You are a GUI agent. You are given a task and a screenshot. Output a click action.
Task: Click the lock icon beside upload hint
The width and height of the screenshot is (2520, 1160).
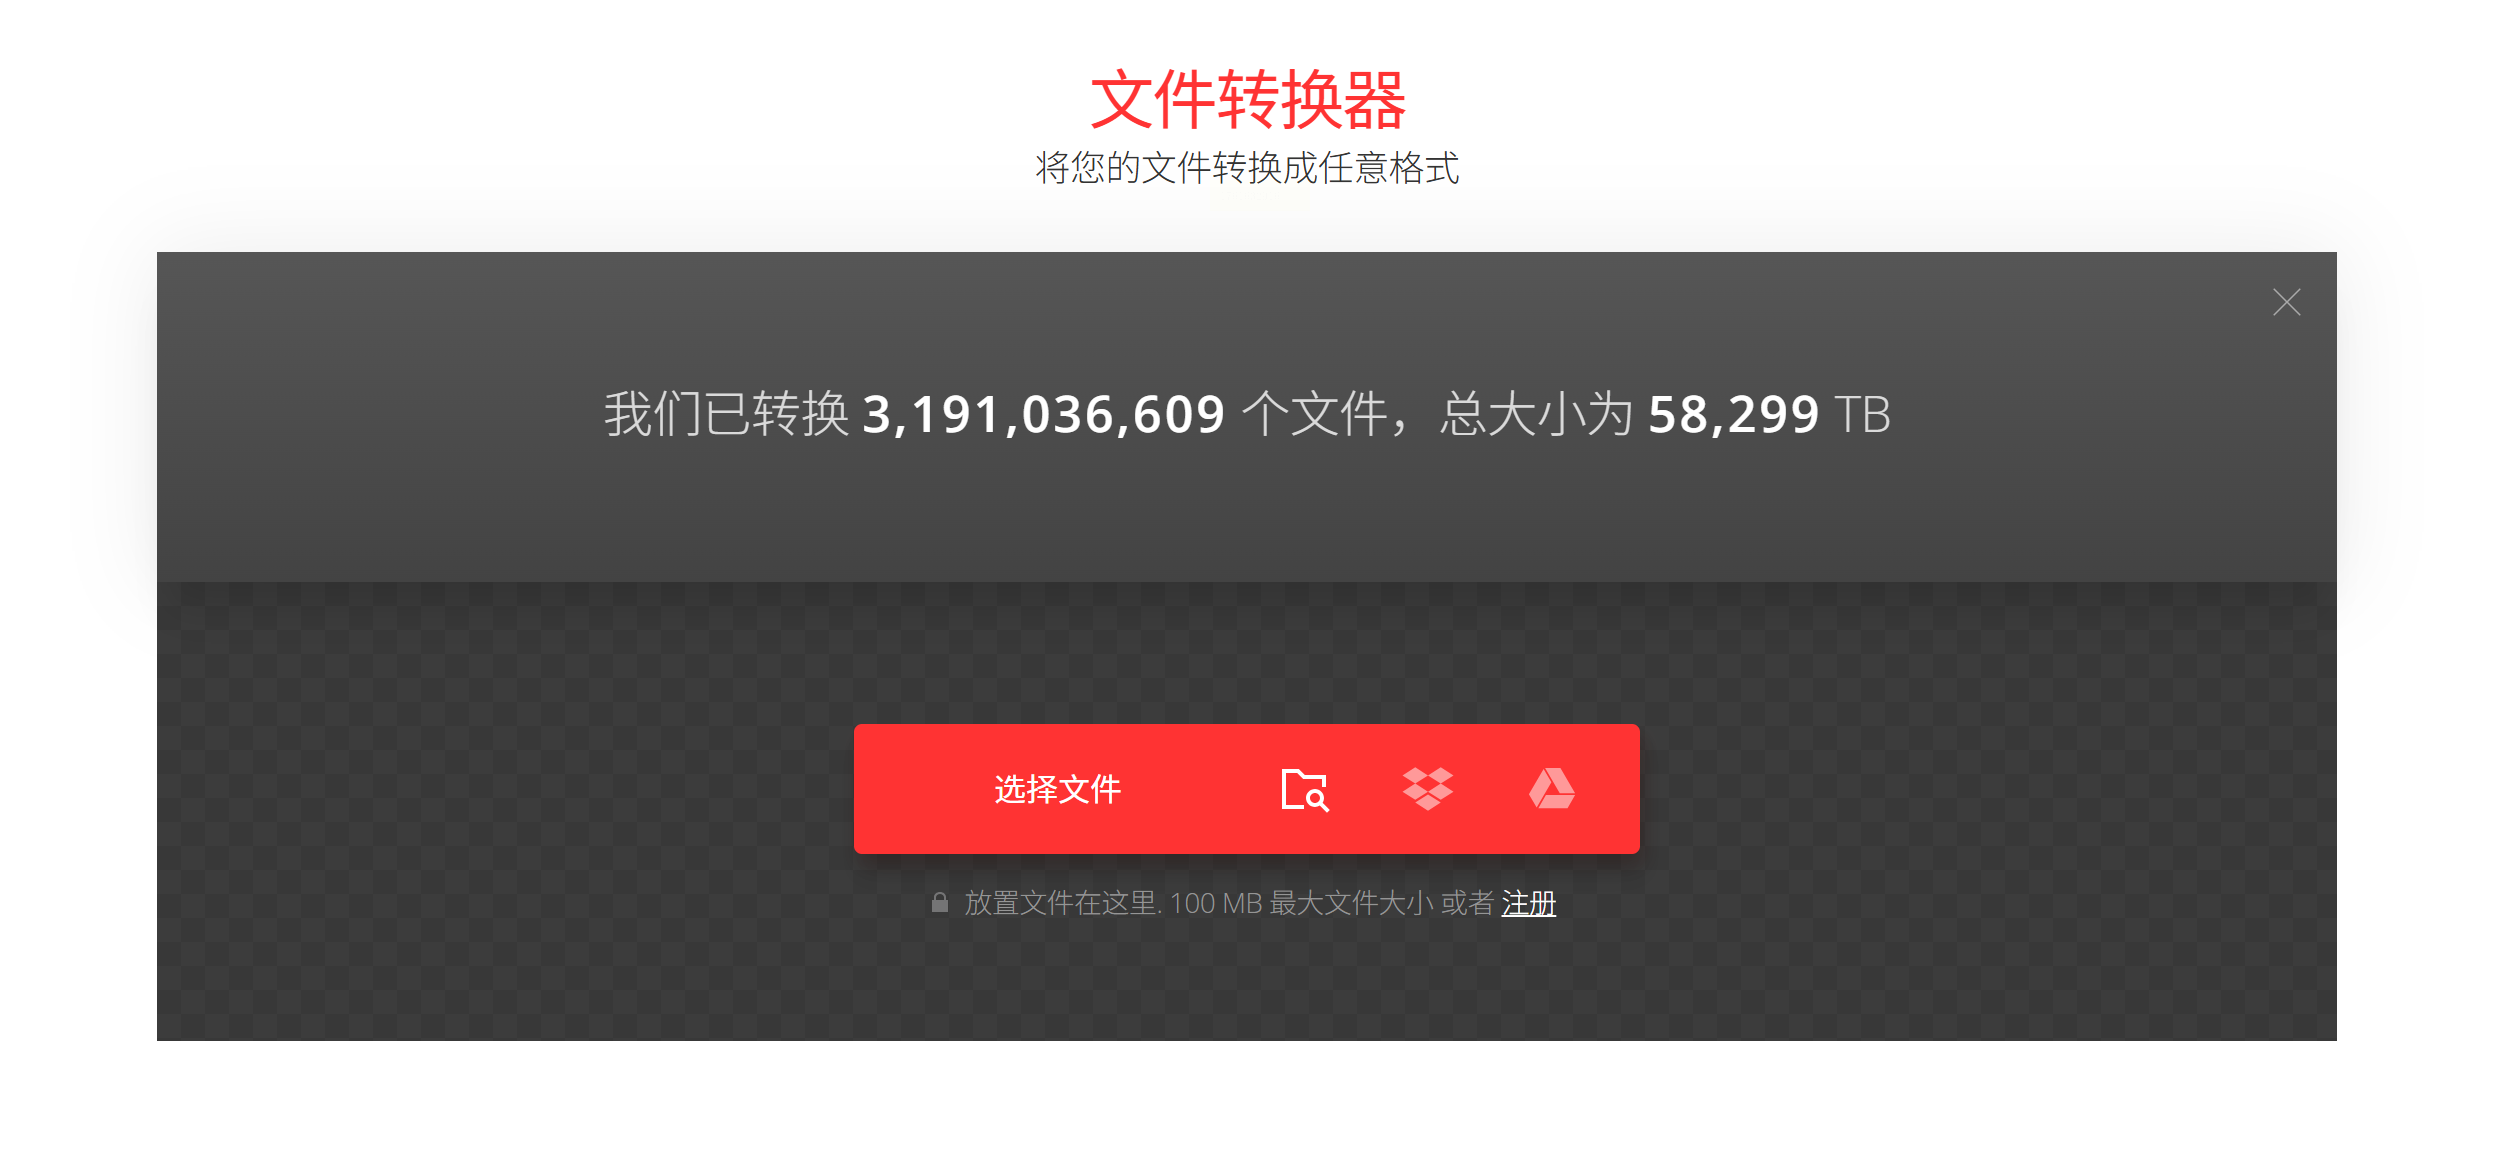pyautogui.click(x=939, y=903)
